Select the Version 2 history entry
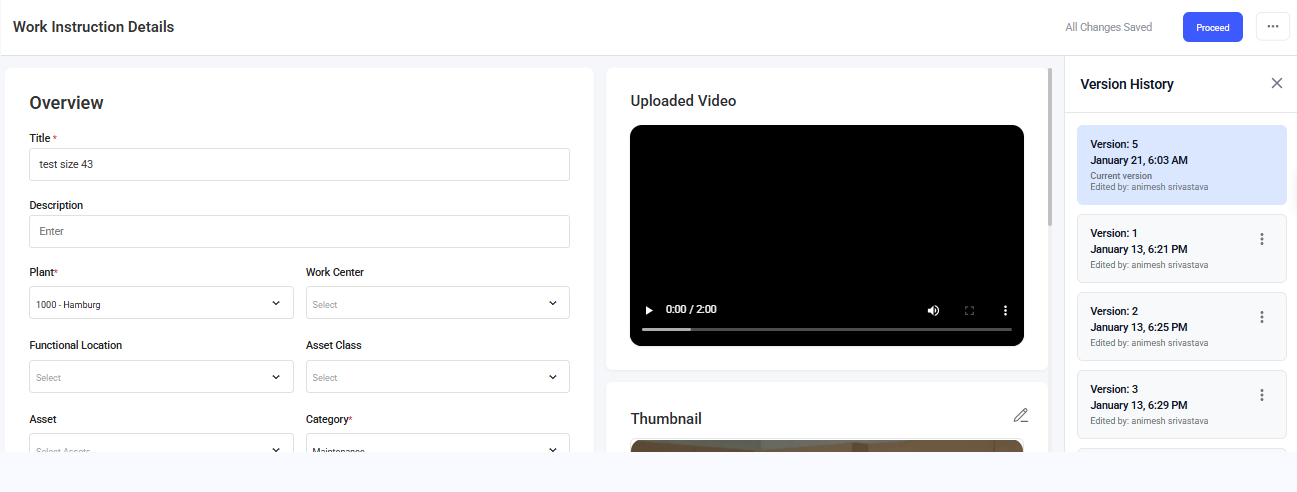The height and width of the screenshot is (492, 1297). click(1160, 326)
